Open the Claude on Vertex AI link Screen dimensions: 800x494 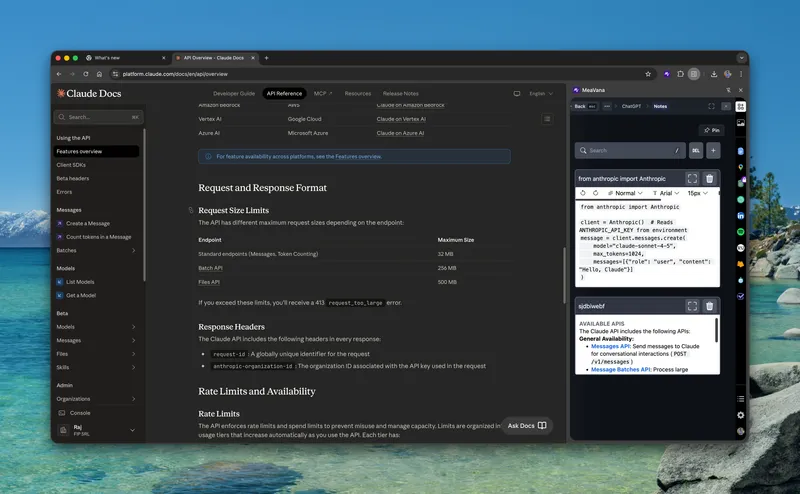[x=401, y=119]
